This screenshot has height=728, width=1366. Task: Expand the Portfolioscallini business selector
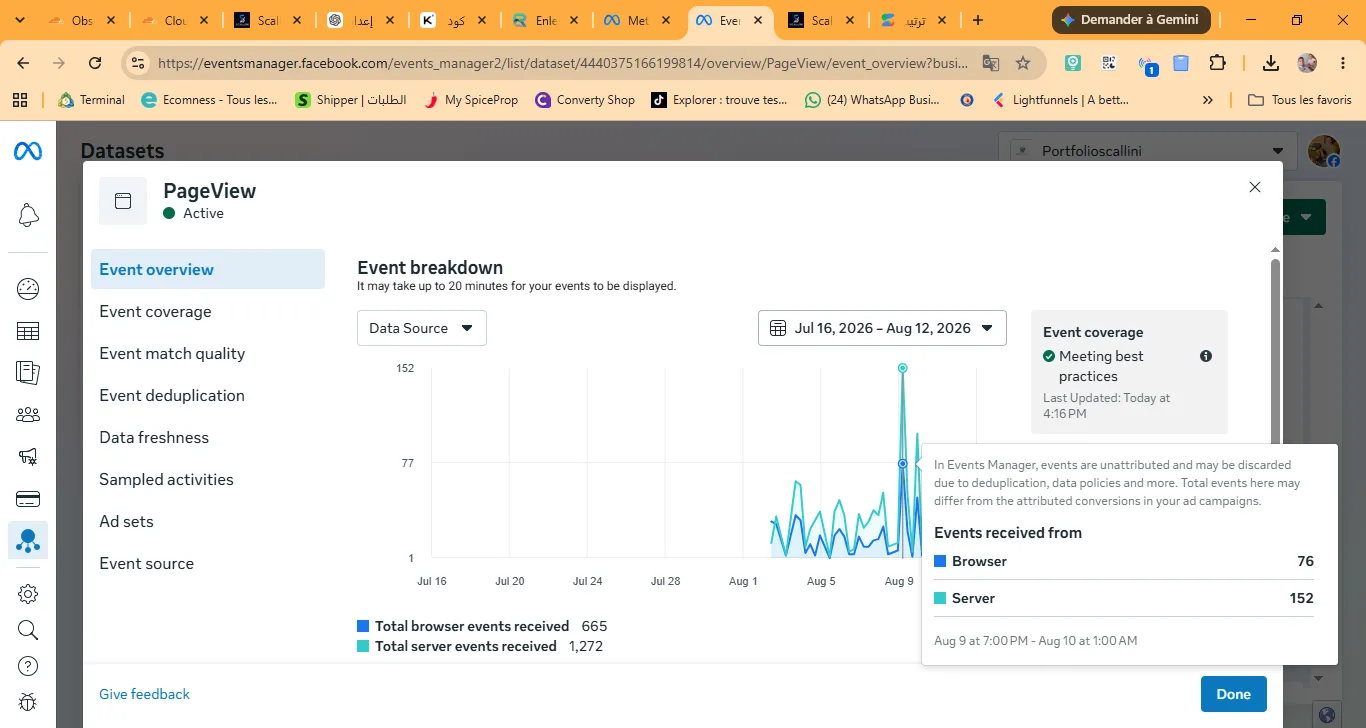(1147, 151)
